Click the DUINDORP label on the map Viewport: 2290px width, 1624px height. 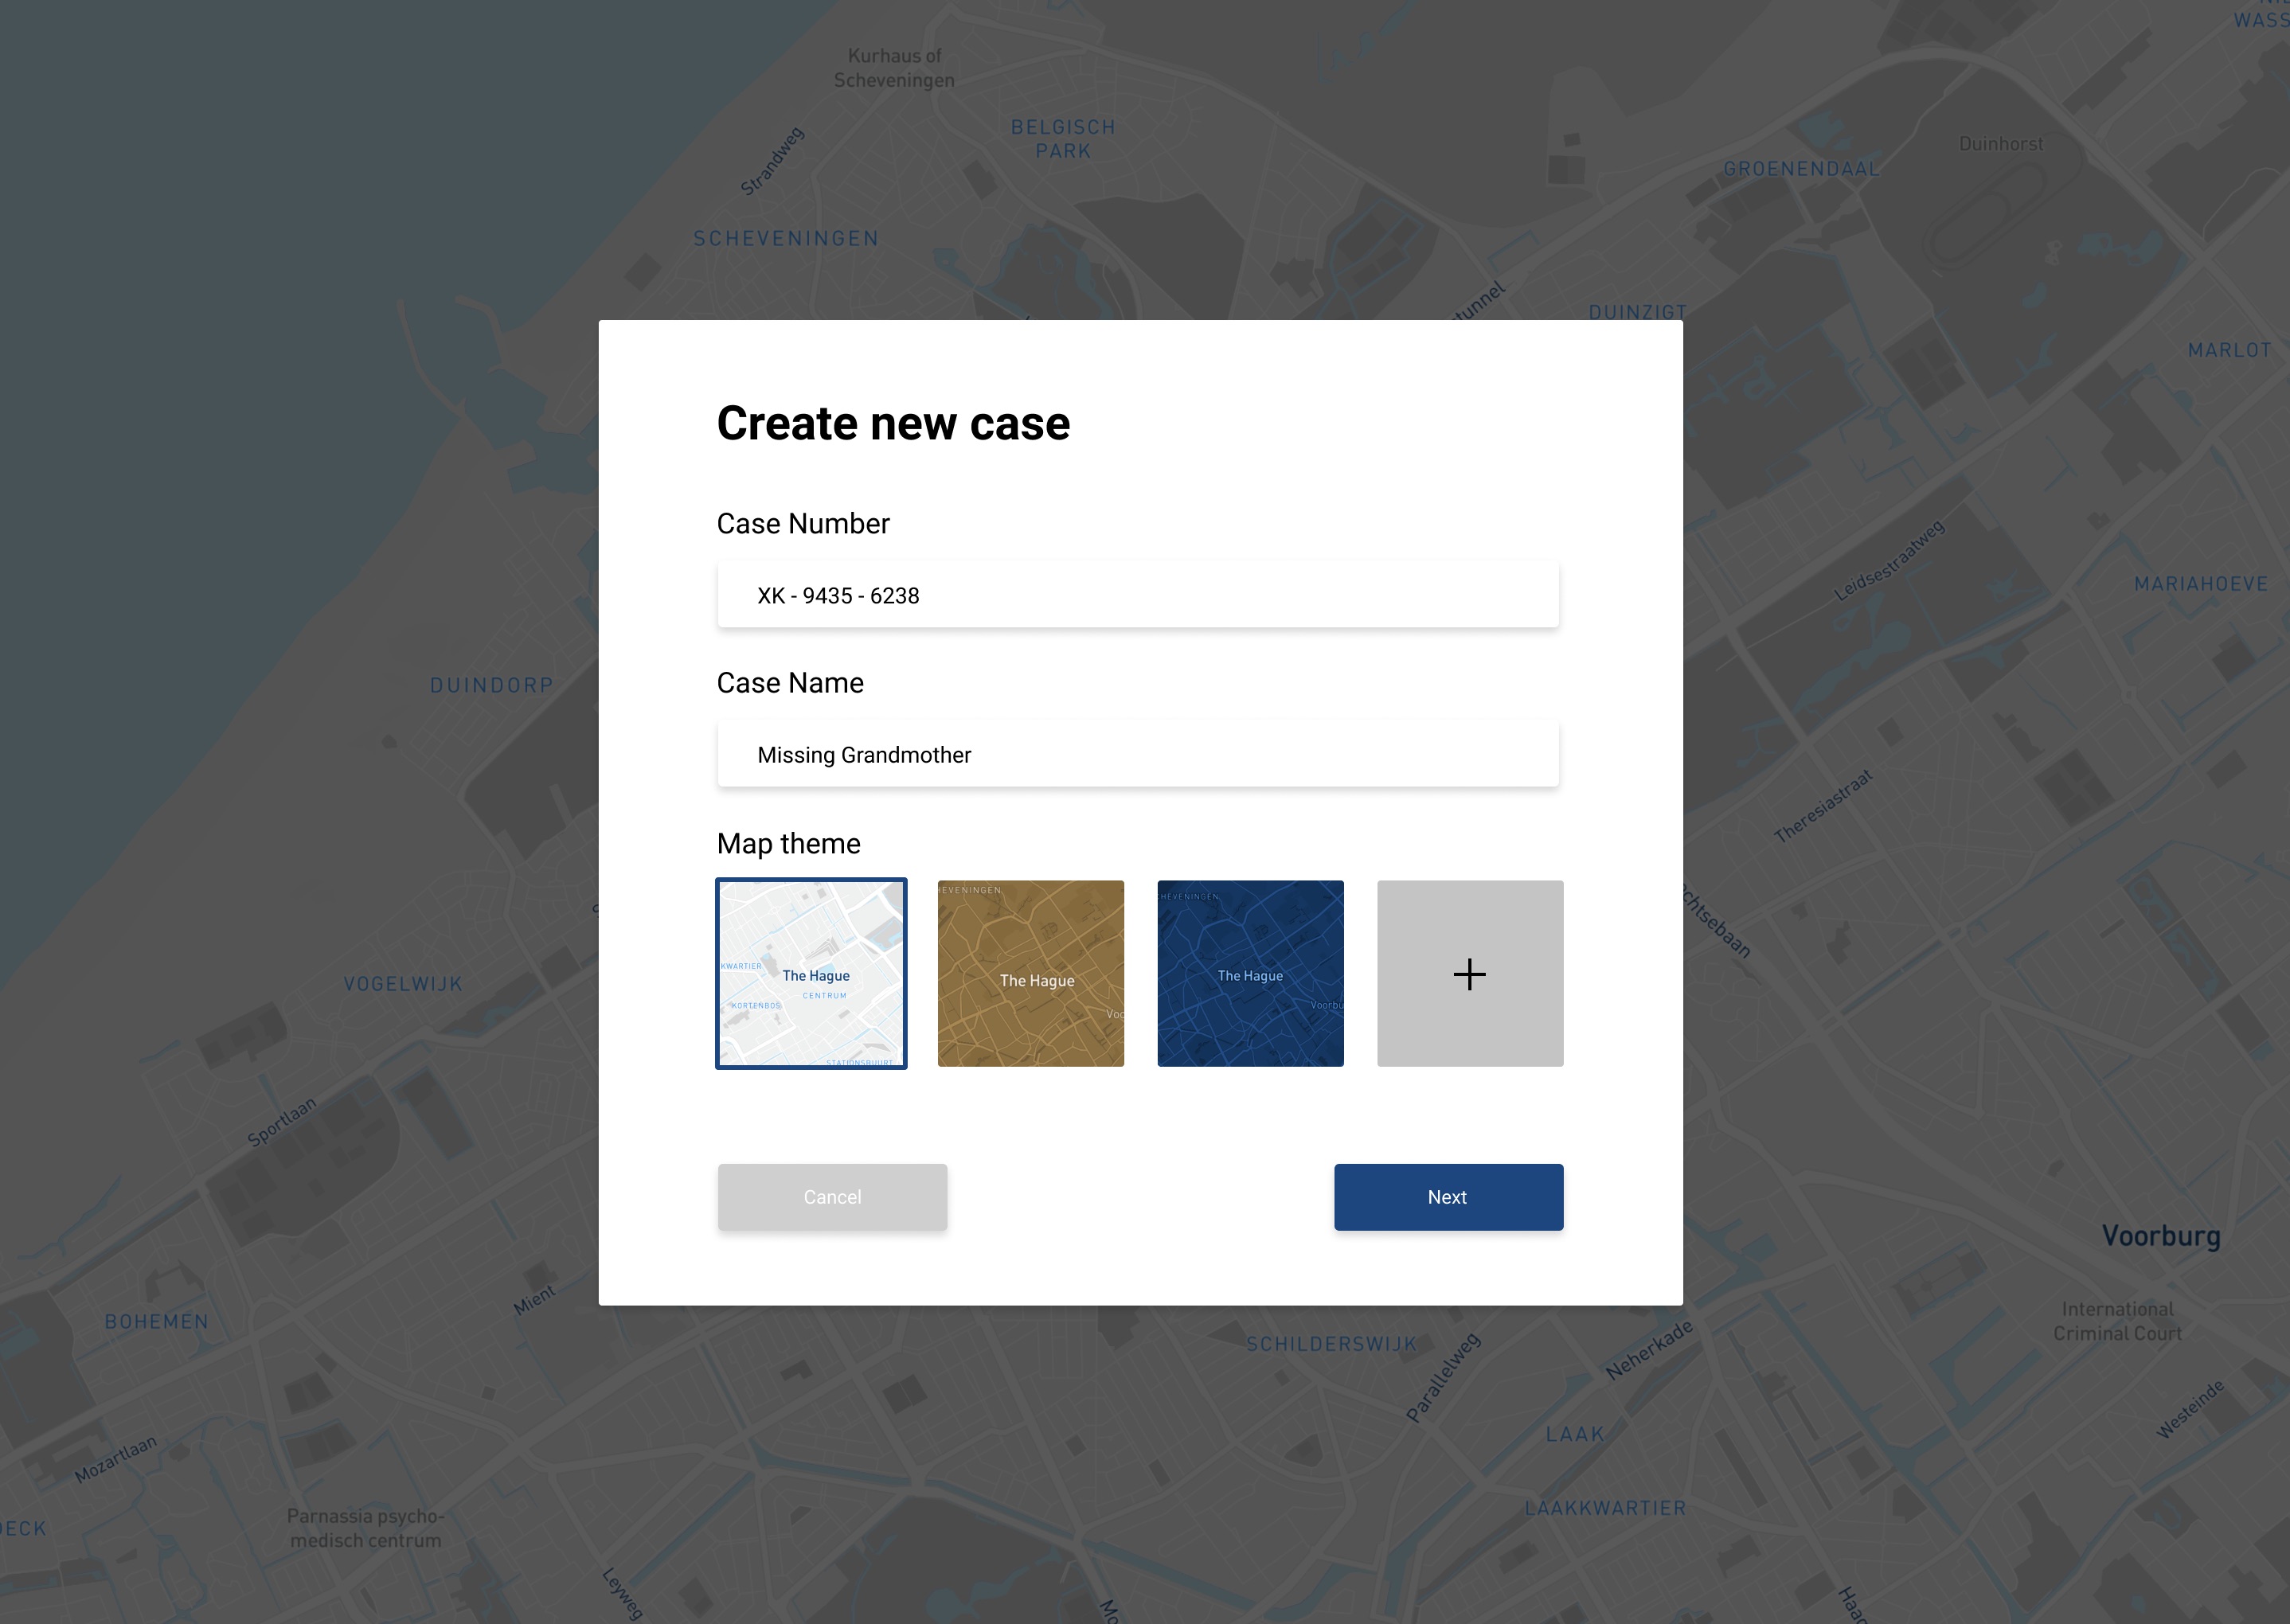tap(491, 685)
